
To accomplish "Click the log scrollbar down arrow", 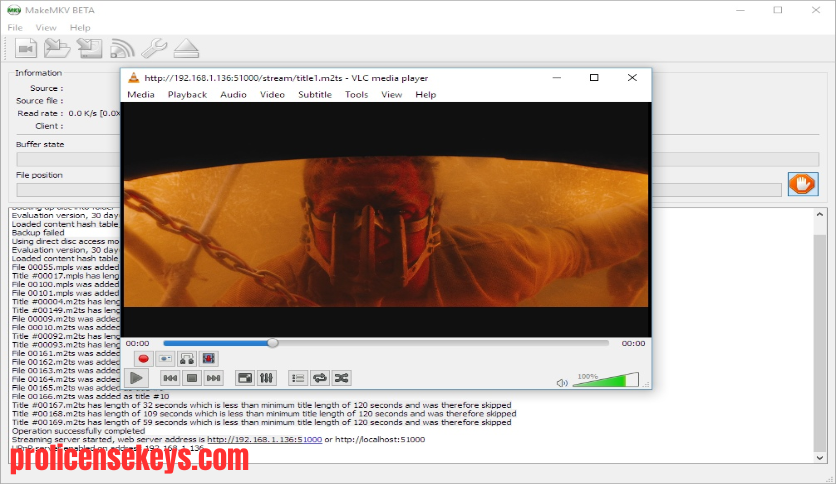I will [x=819, y=457].
